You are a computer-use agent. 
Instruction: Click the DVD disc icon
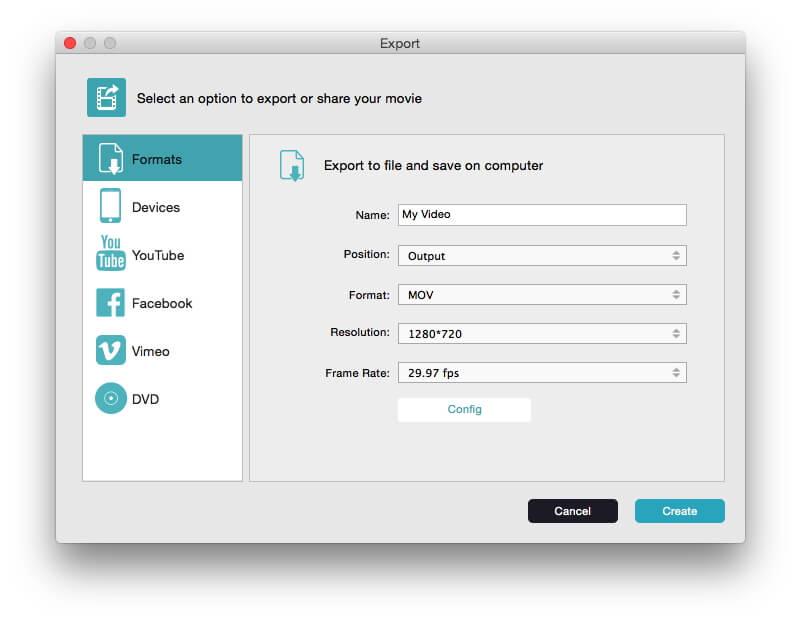pyautogui.click(x=110, y=398)
